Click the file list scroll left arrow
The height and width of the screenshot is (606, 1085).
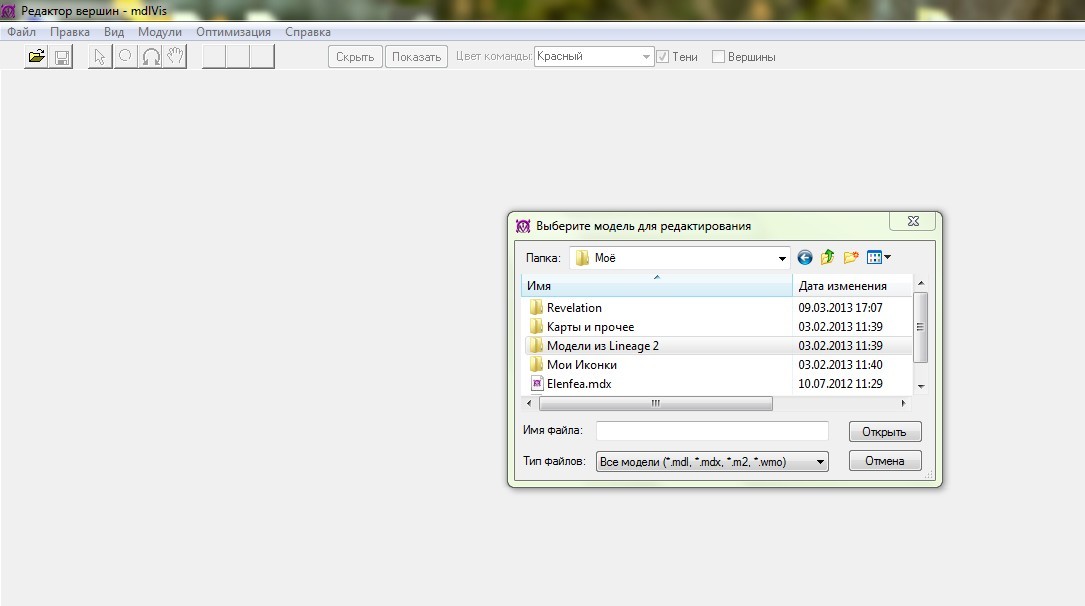[529, 403]
